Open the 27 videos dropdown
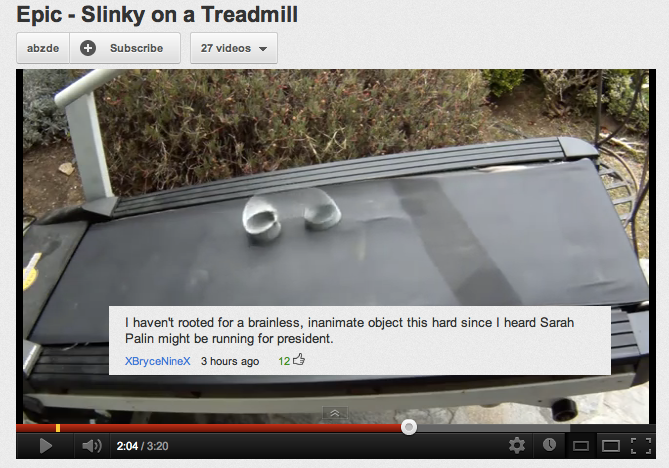 [234, 48]
